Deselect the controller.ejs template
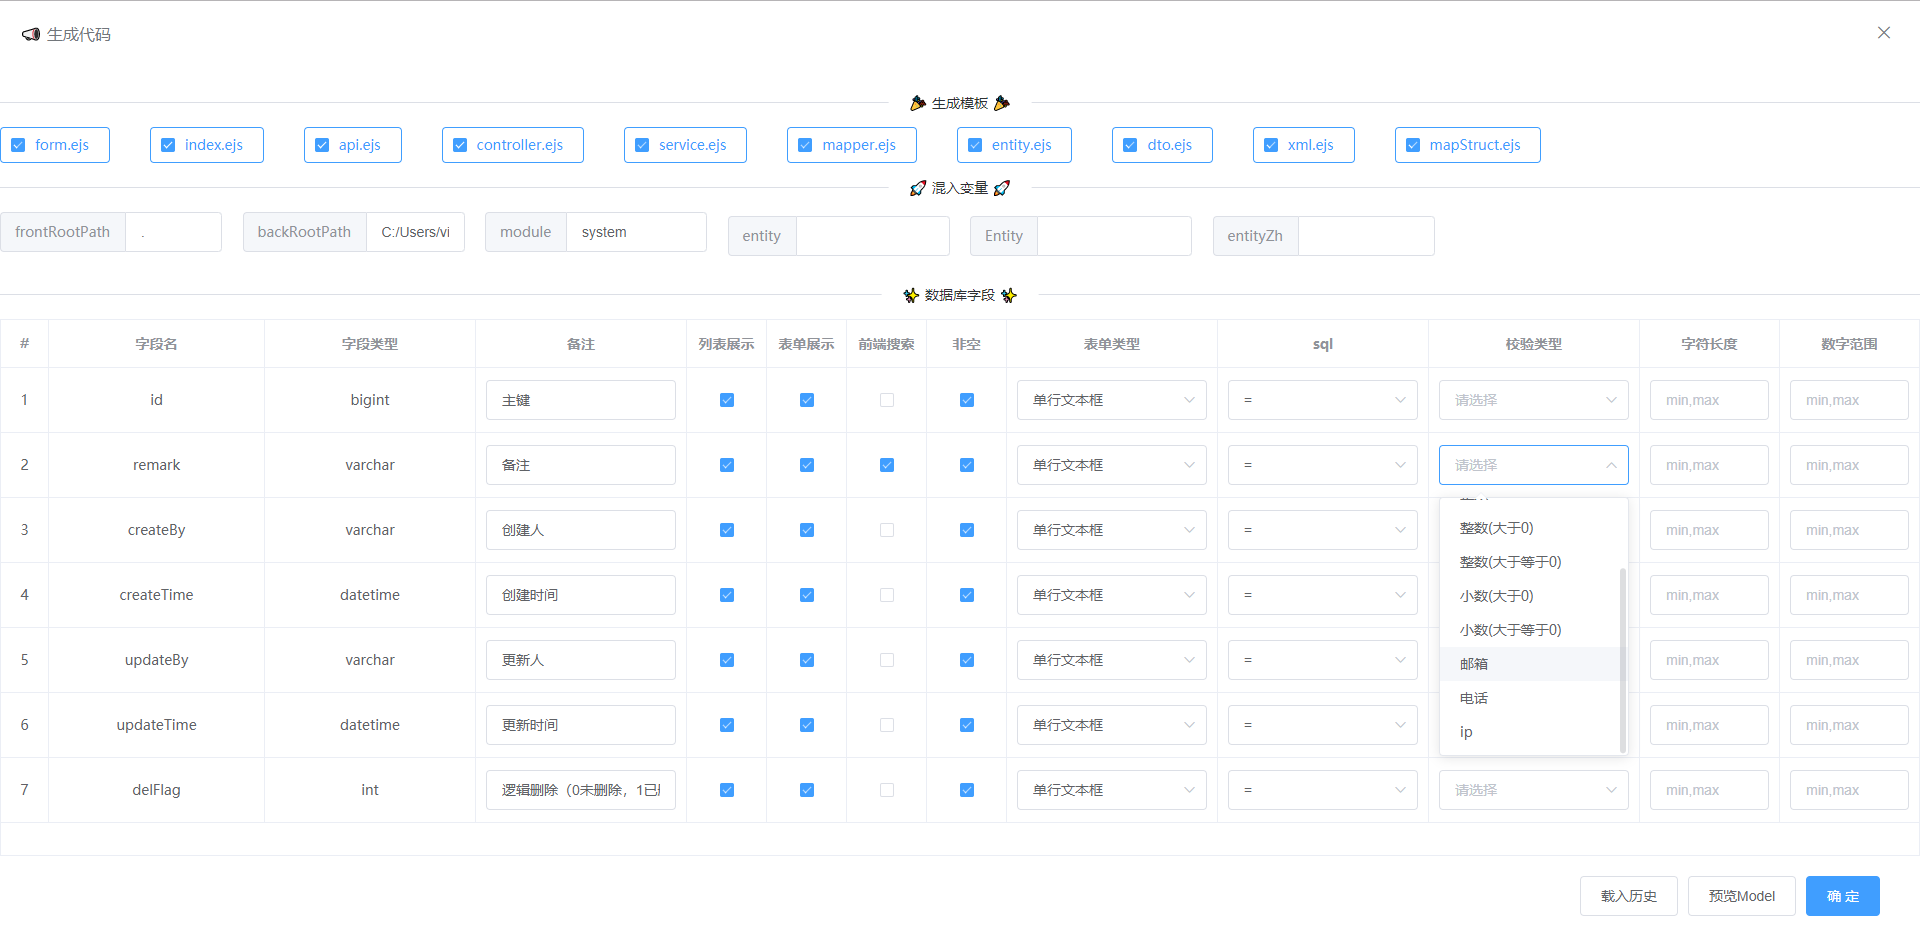1920x937 pixels. (460, 145)
